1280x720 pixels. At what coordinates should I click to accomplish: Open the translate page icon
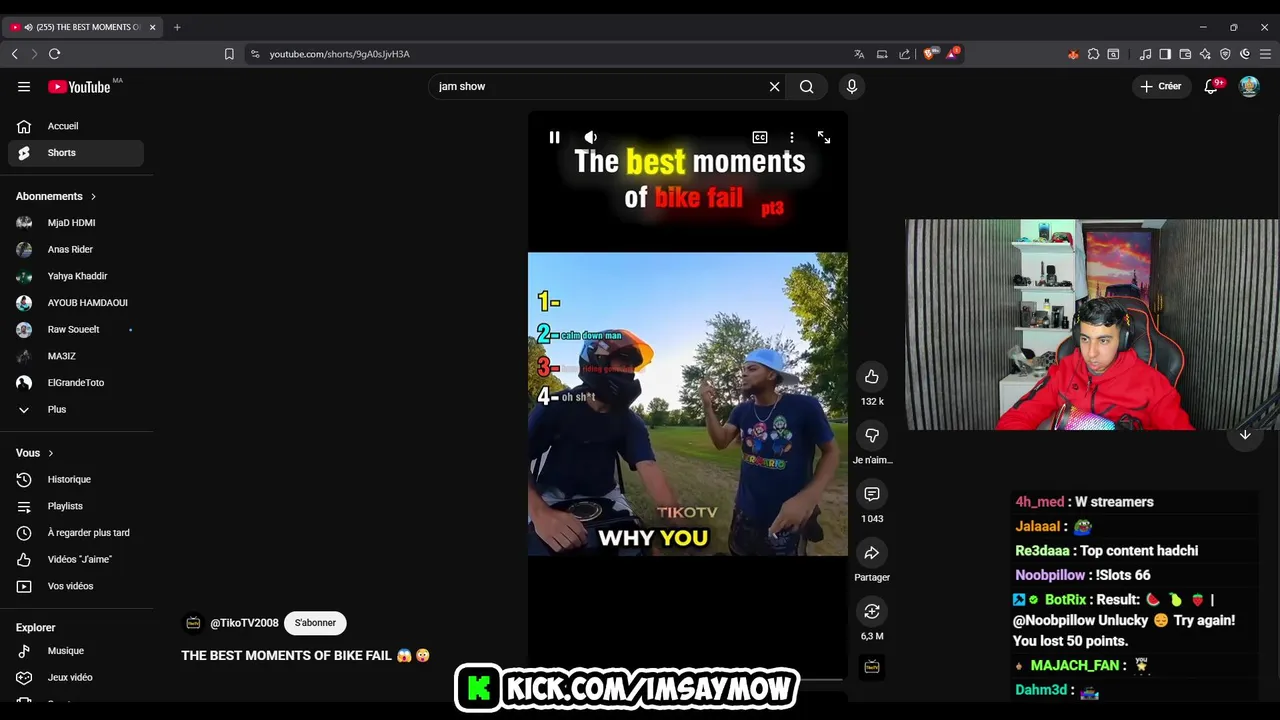click(859, 54)
